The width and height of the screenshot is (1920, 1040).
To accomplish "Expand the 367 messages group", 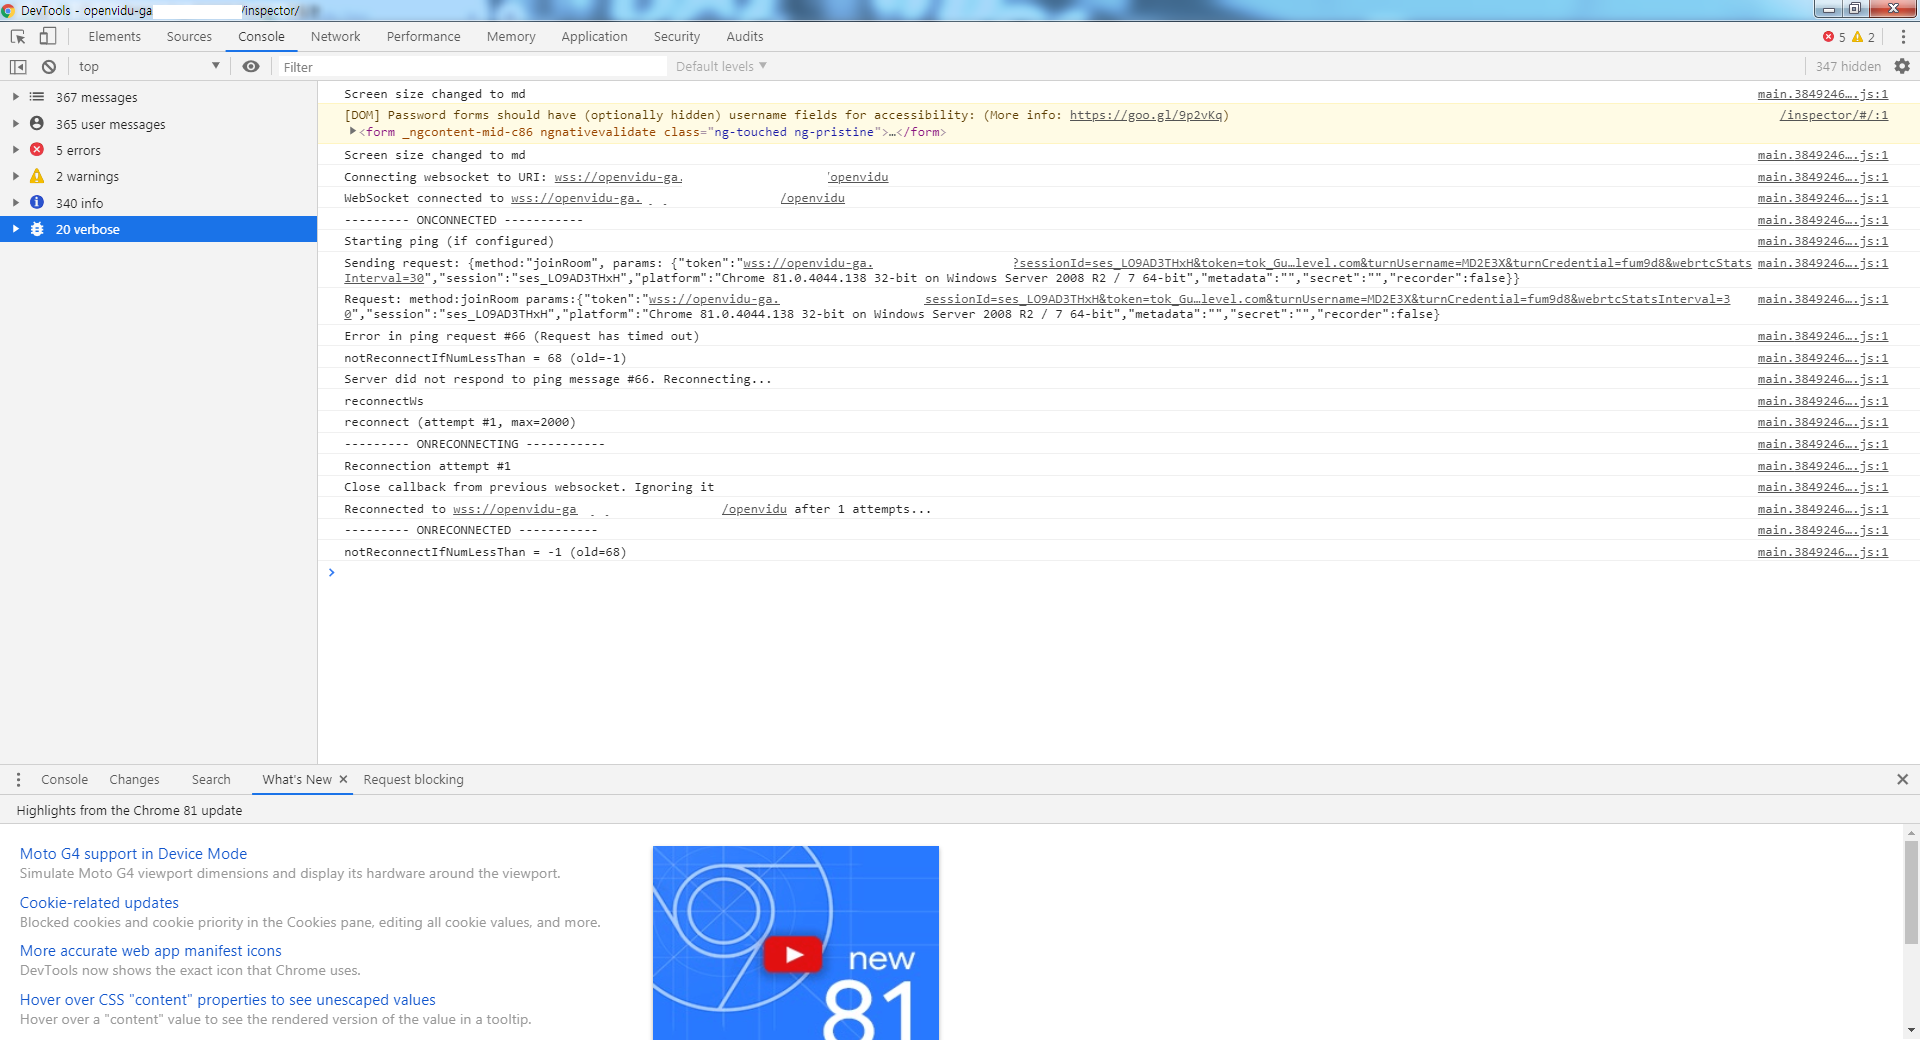I will coord(15,97).
